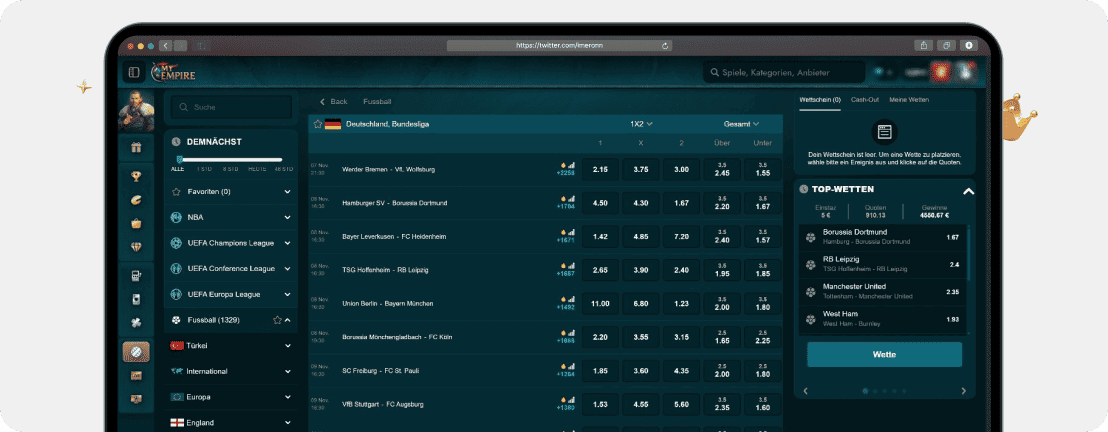Click the Back link above the league

(x=334, y=102)
